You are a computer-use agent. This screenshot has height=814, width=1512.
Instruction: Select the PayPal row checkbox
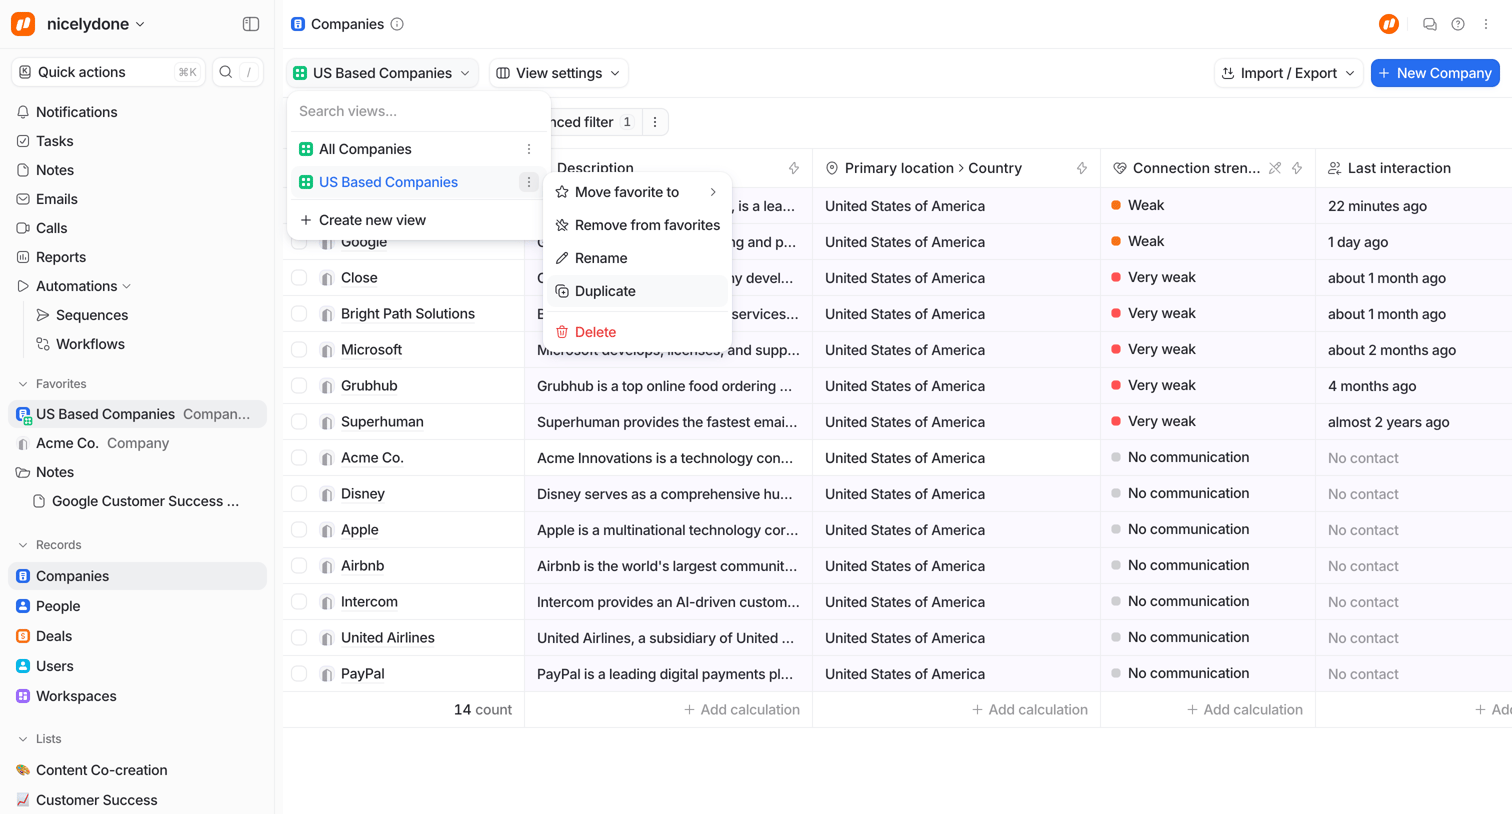[299, 674]
